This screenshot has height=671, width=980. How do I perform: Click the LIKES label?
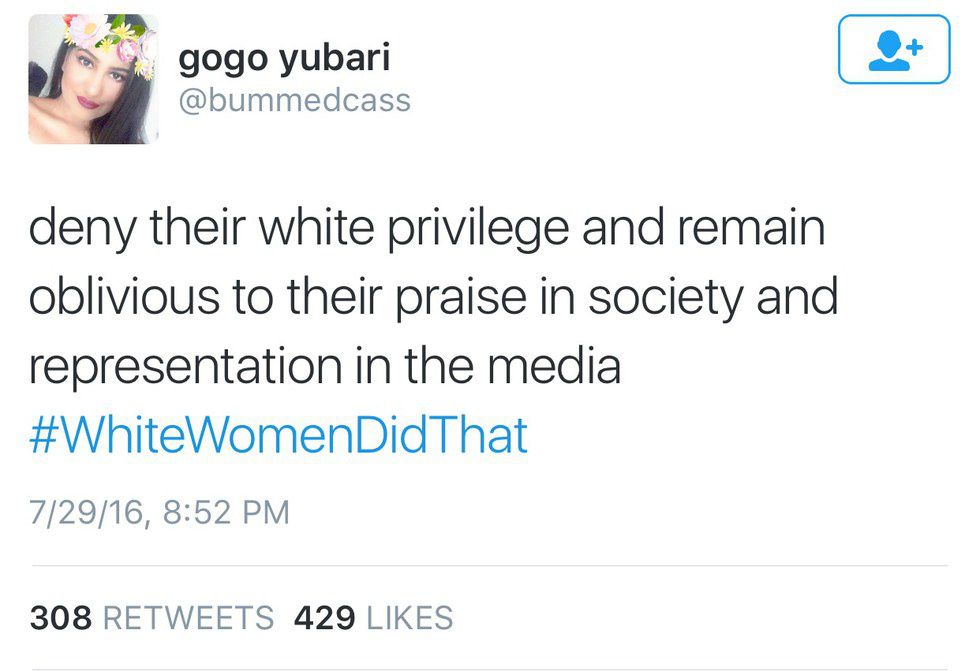point(410,618)
